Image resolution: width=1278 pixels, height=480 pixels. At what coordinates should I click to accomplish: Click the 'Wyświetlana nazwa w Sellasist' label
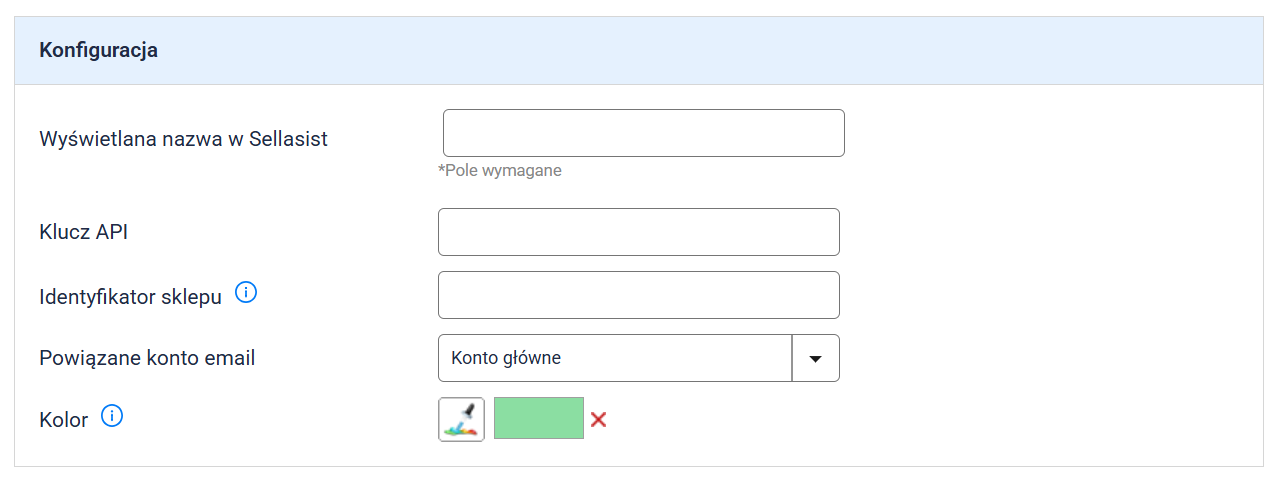click(x=183, y=139)
